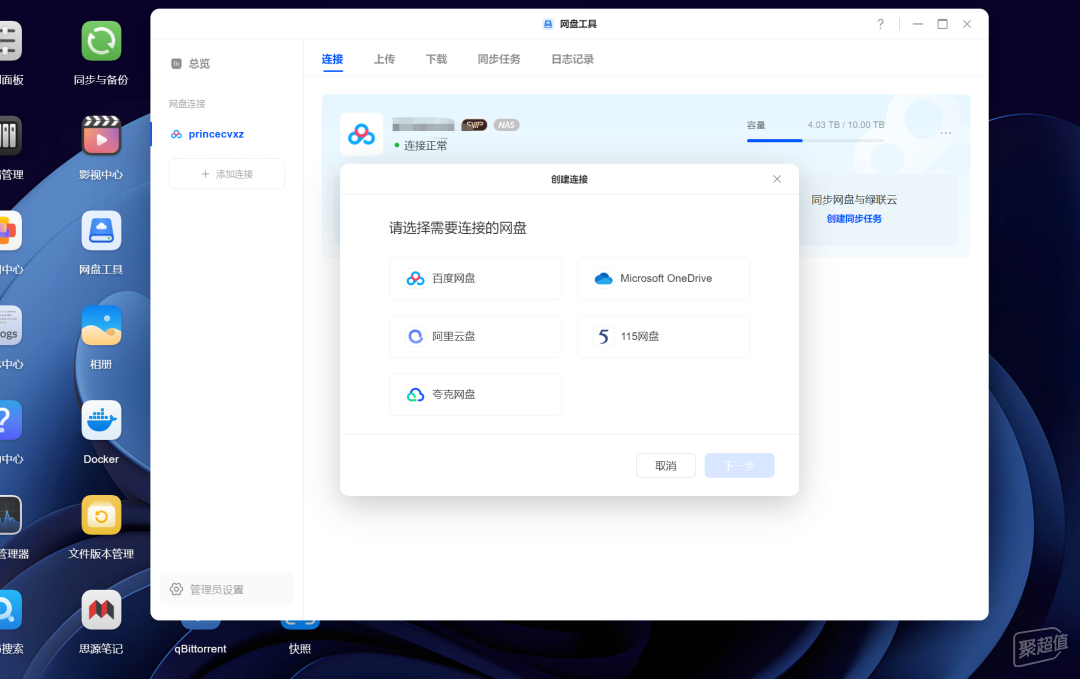This screenshot has width=1080, height=679.
Task: Click the 夸克网盘 cloud icon
Action: click(415, 395)
